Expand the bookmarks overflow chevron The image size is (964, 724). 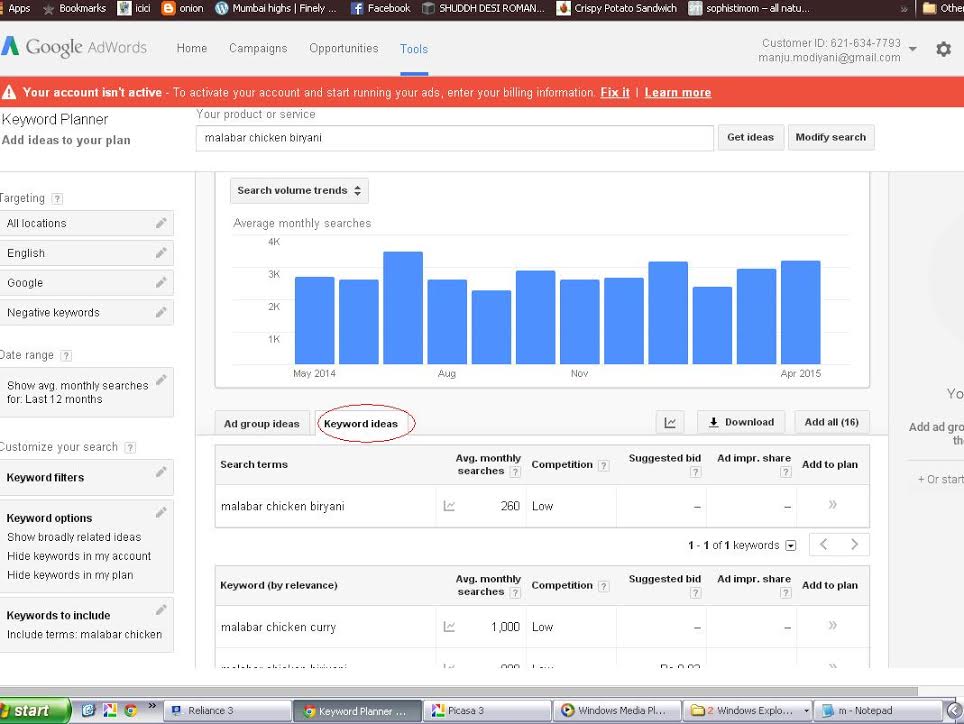[904, 9]
